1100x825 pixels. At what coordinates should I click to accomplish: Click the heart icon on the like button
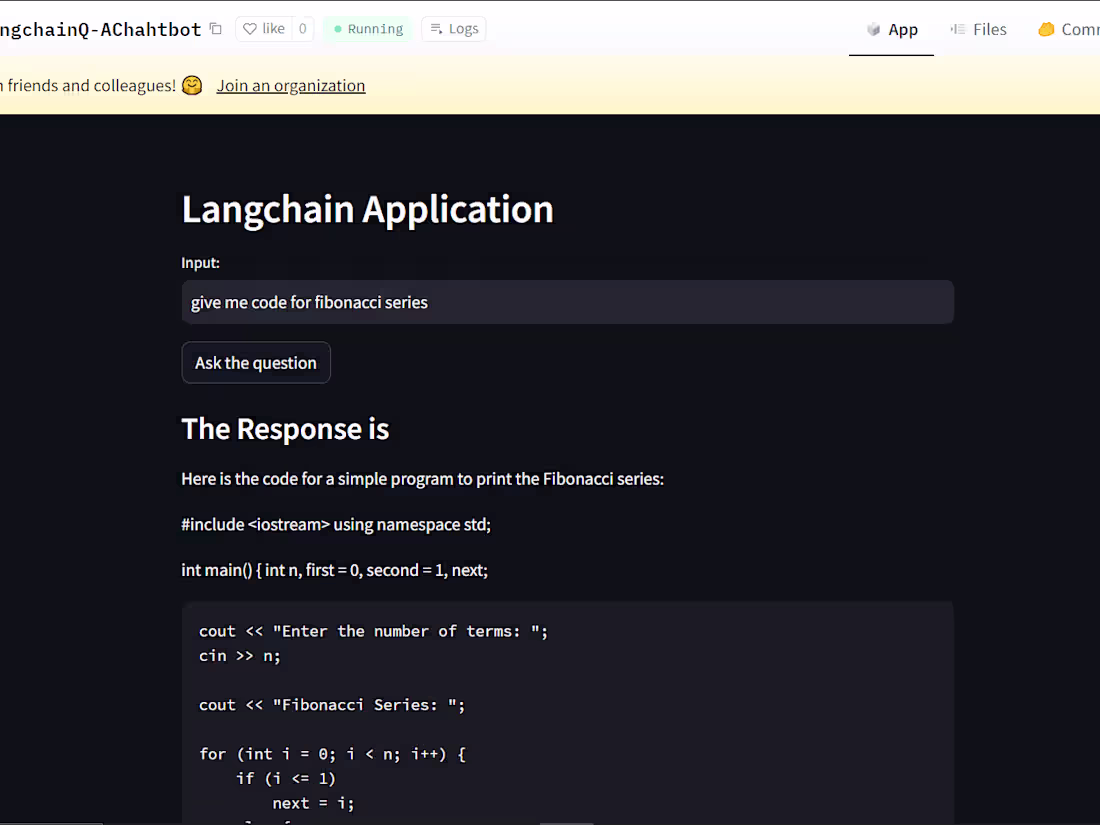249,28
